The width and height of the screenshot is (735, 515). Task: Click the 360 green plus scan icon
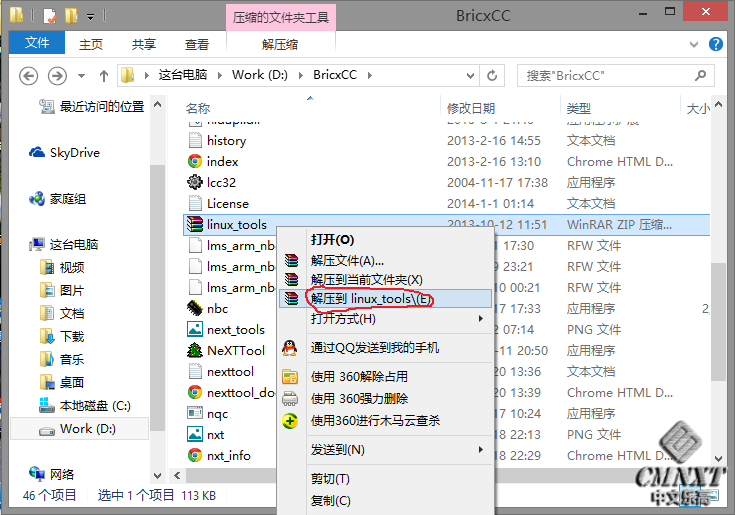click(x=290, y=421)
